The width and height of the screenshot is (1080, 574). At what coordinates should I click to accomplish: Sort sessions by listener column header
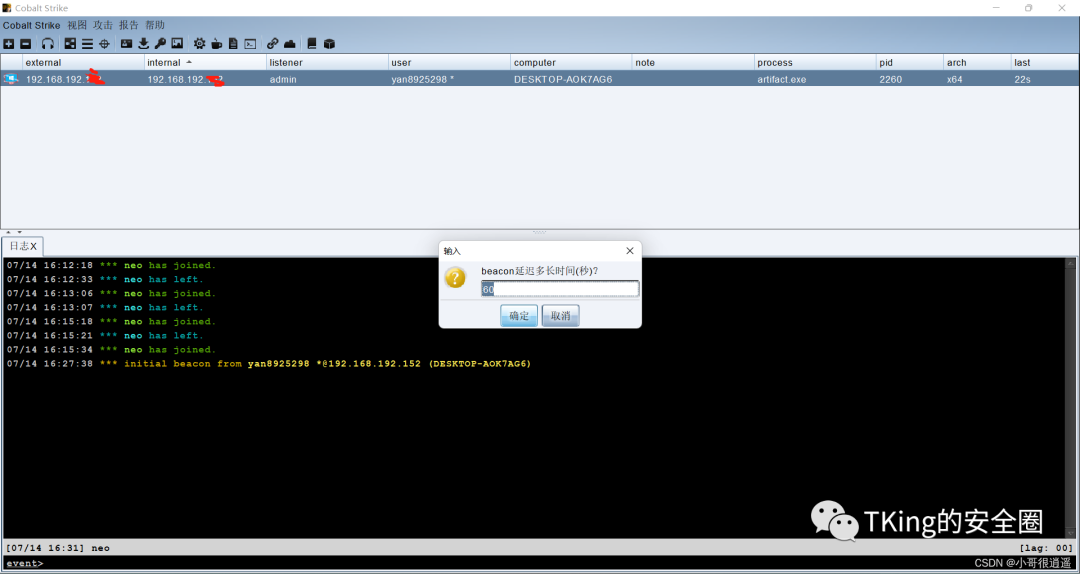click(328, 63)
